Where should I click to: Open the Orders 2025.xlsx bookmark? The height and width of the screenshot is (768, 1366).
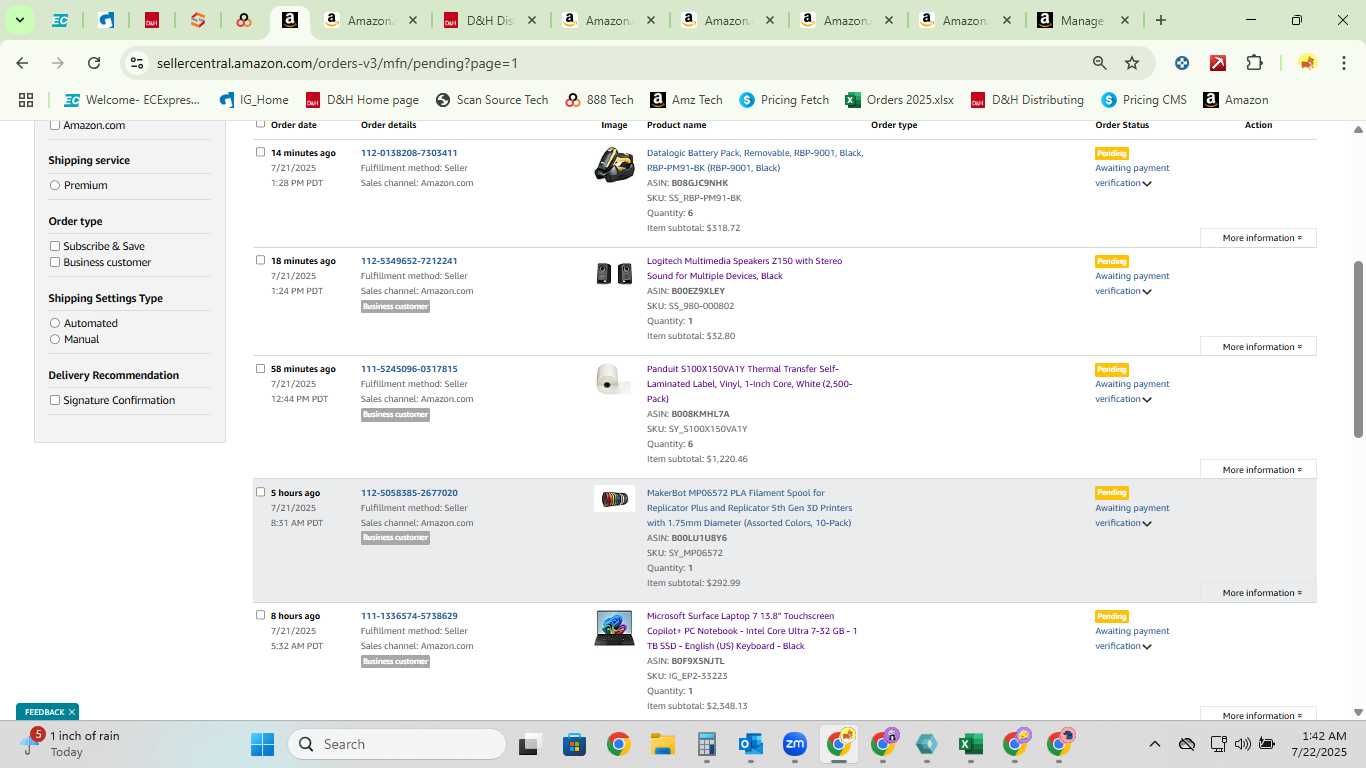tap(899, 100)
